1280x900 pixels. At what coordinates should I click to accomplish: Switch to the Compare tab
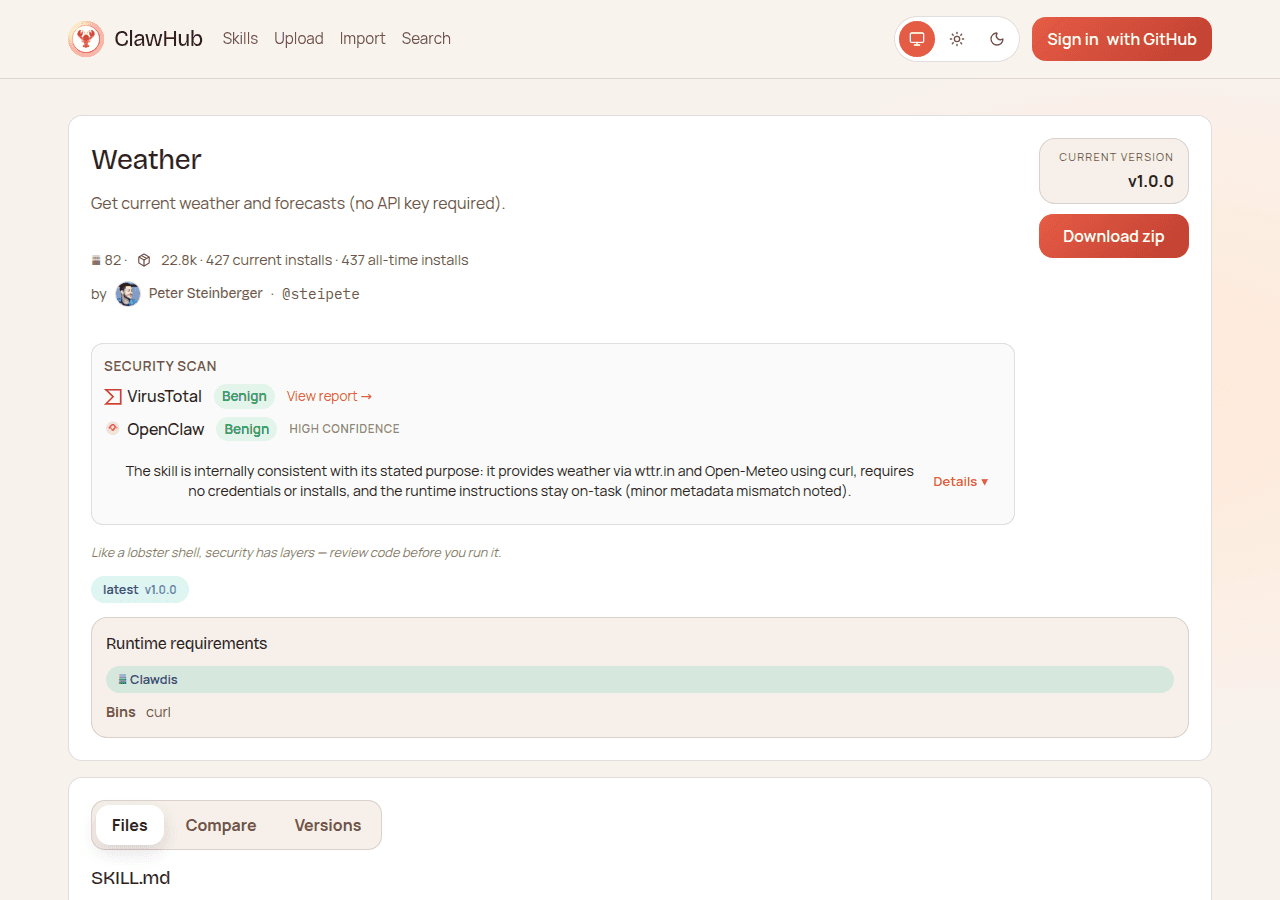click(x=220, y=825)
